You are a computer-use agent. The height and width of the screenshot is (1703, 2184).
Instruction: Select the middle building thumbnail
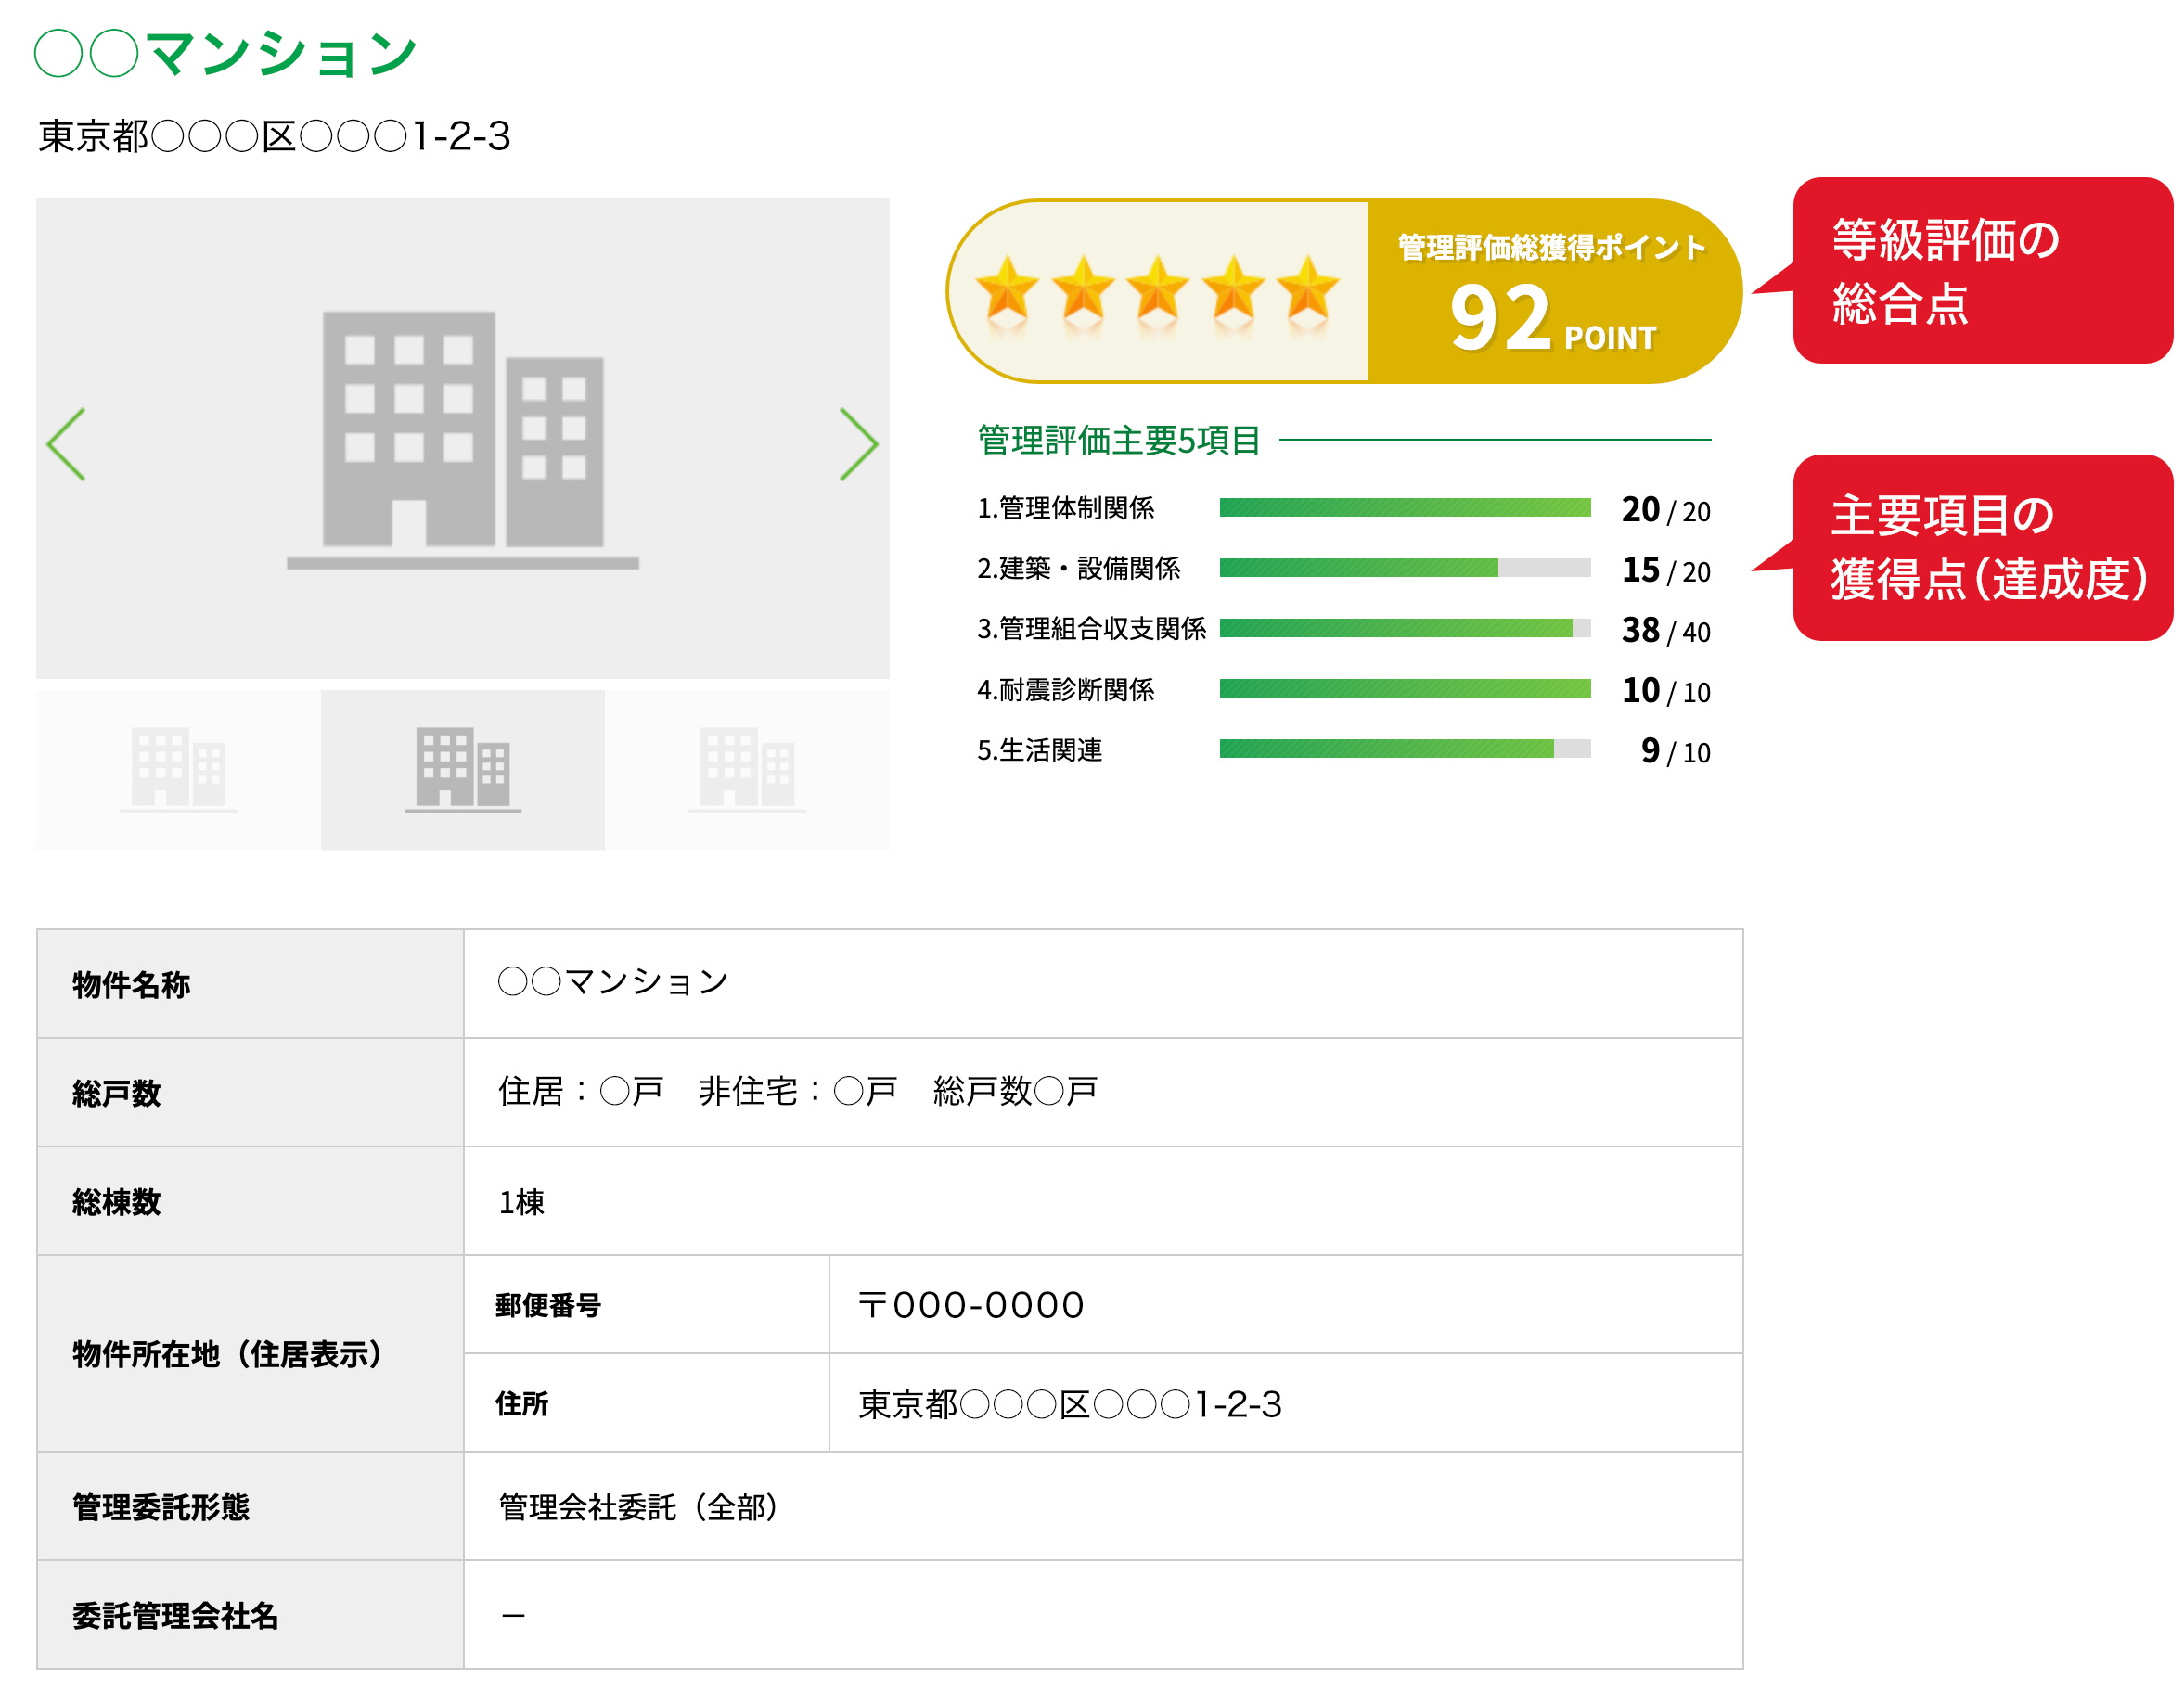(x=461, y=770)
